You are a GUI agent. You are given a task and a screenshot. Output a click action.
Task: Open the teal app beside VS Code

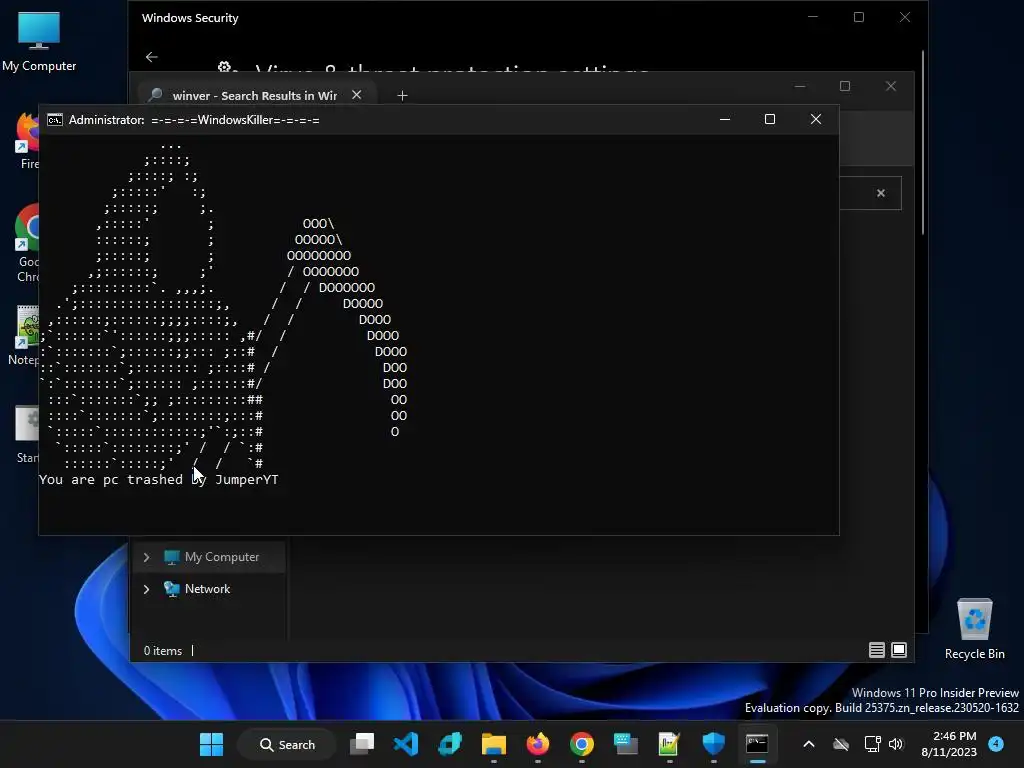tap(450, 744)
